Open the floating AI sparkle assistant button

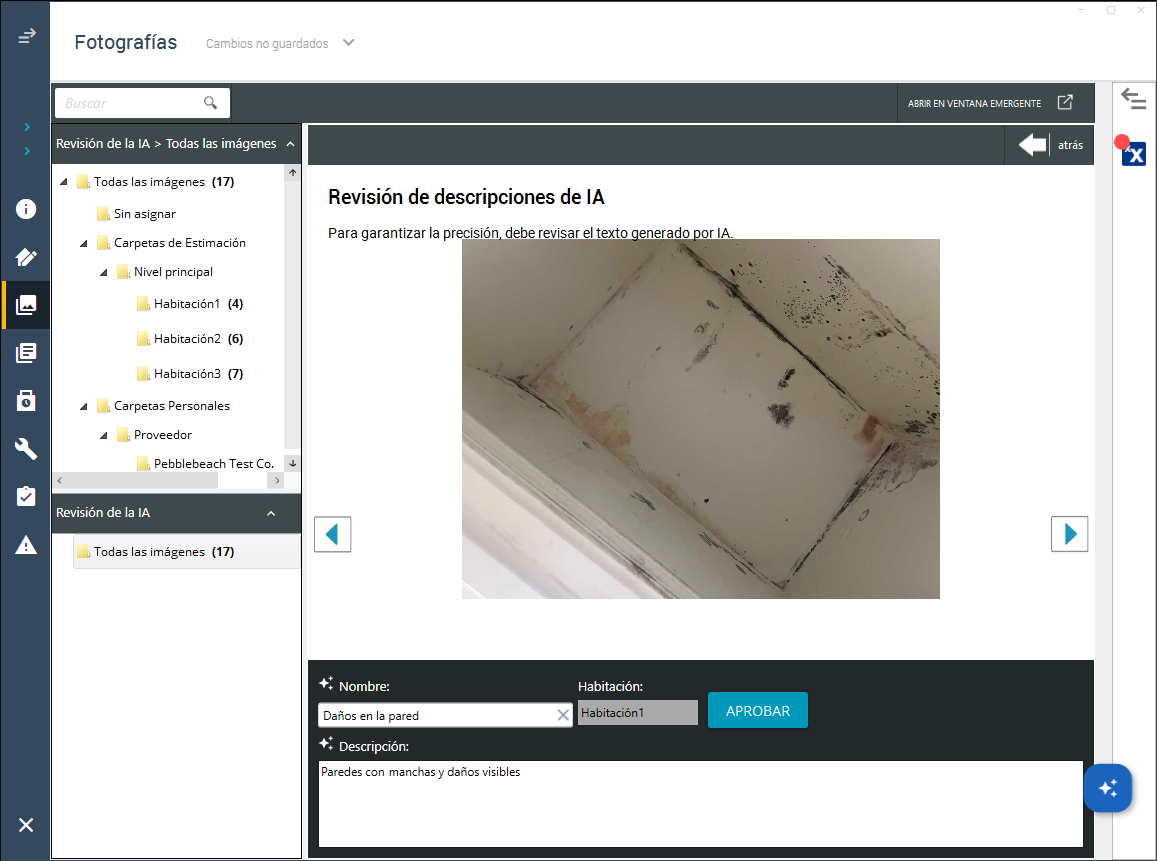(x=1108, y=788)
